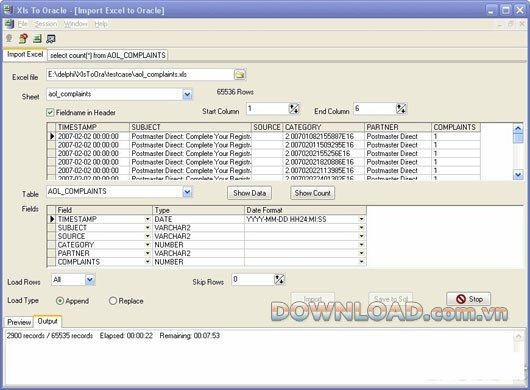530x390 pixels.
Task: Open the browse folder icon for Excel file
Action: click(x=240, y=74)
